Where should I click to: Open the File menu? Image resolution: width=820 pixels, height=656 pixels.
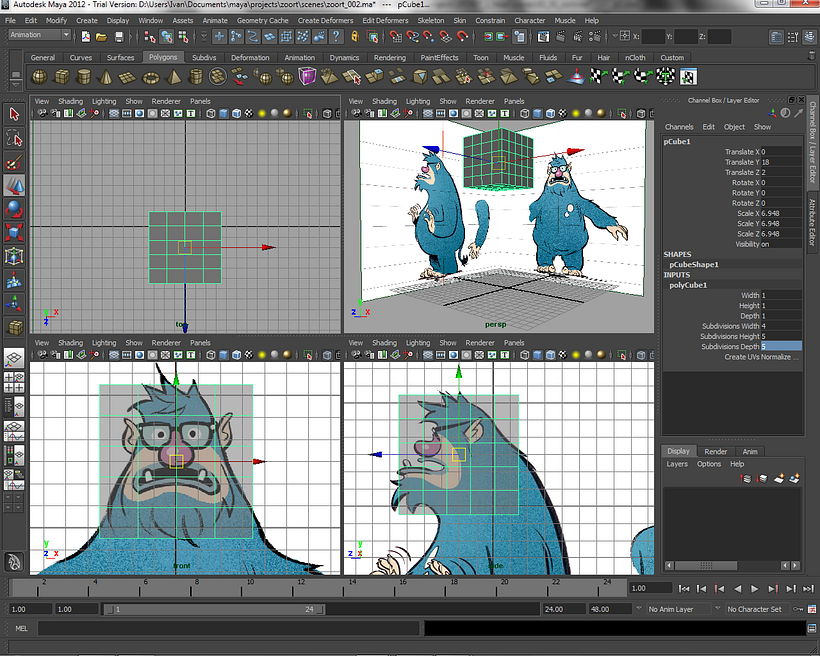coord(10,20)
